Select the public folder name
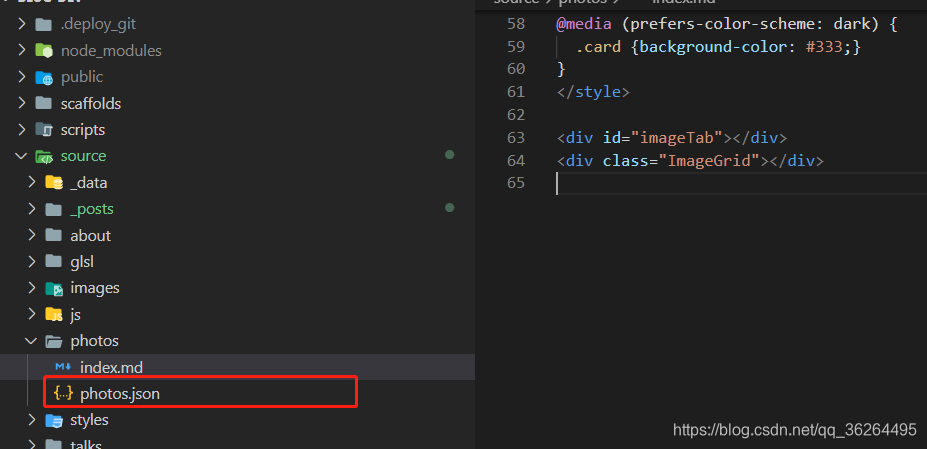 [82, 77]
